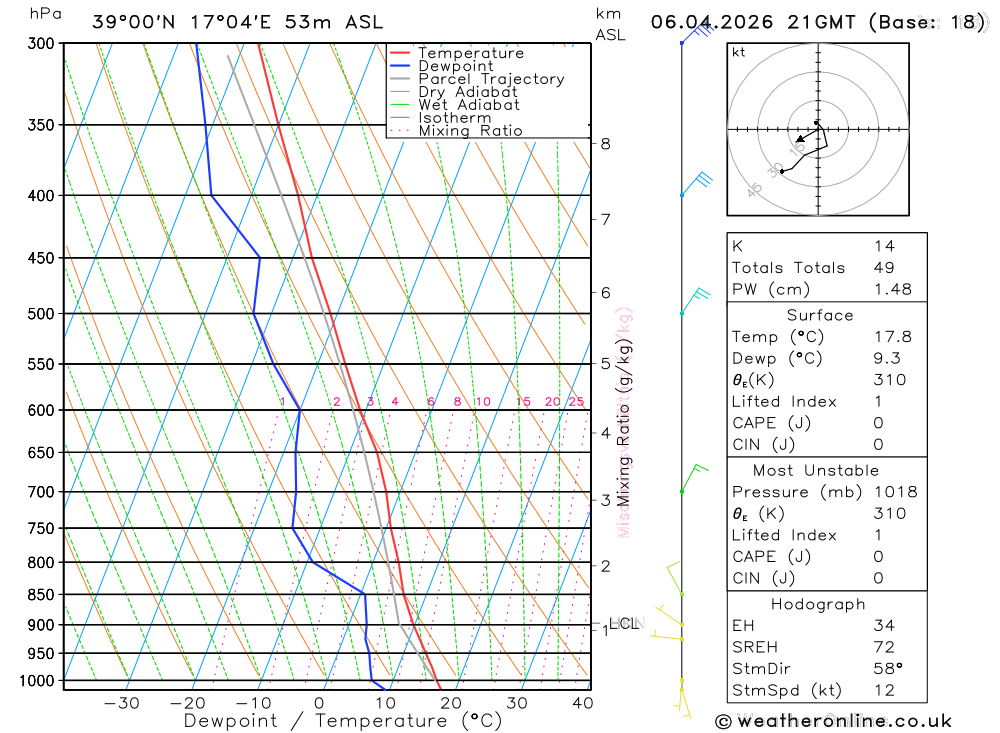
Task: Click the hPa axis unit label
Action: [46, 13]
